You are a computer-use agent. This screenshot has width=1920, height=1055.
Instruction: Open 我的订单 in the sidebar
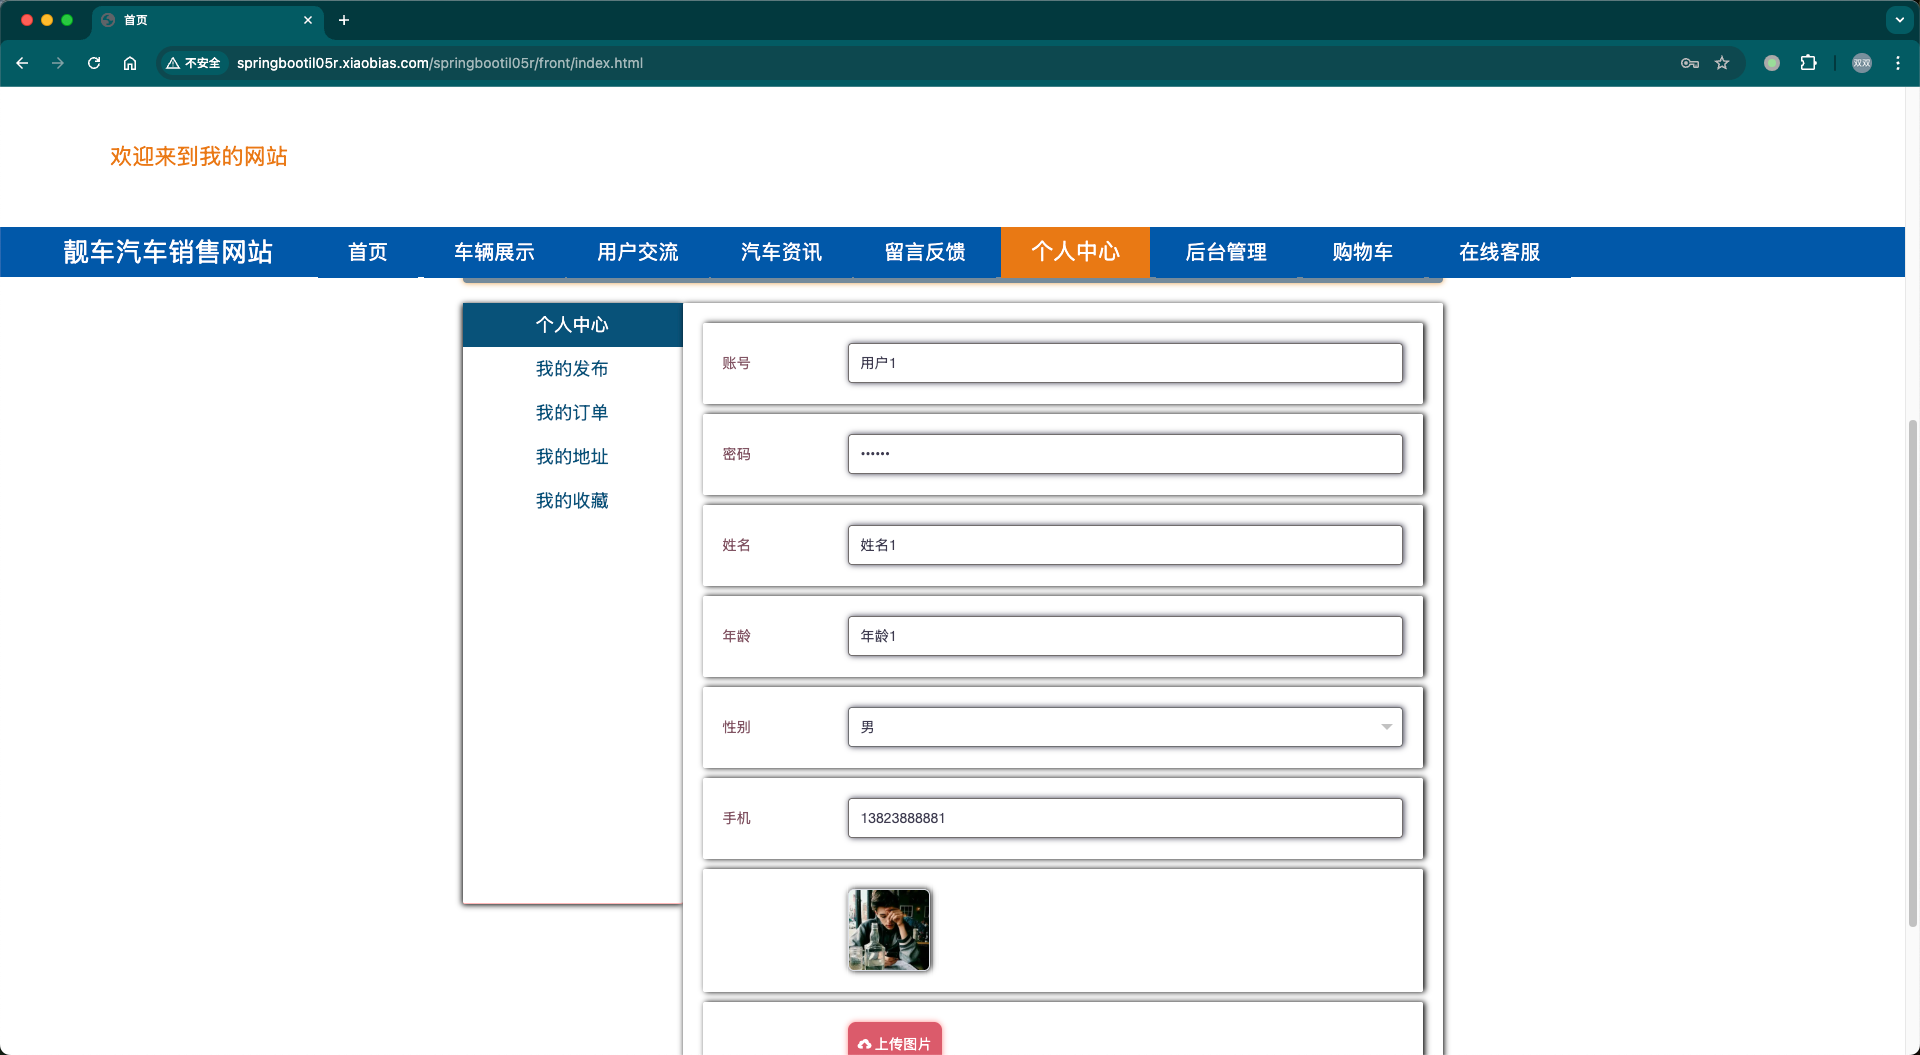point(572,413)
